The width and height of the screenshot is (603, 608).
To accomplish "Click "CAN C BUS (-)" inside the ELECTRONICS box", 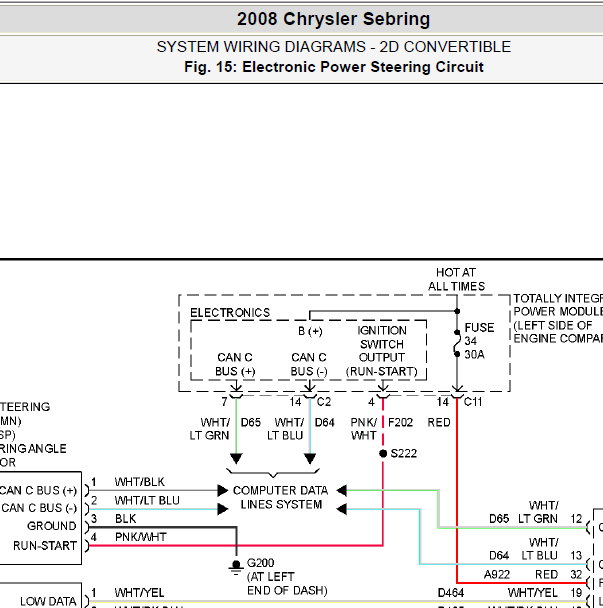I will coord(309,364).
